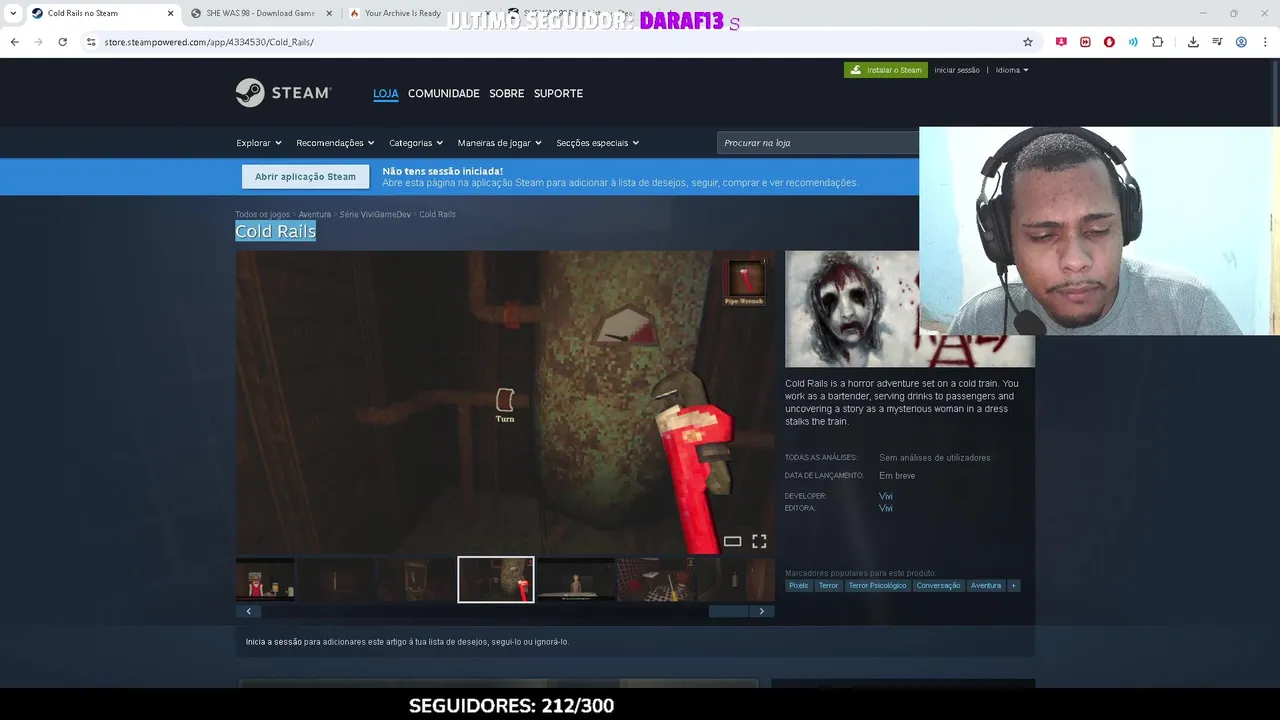
Task: Click Abrir aplicação Steam button
Action: pos(305,177)
